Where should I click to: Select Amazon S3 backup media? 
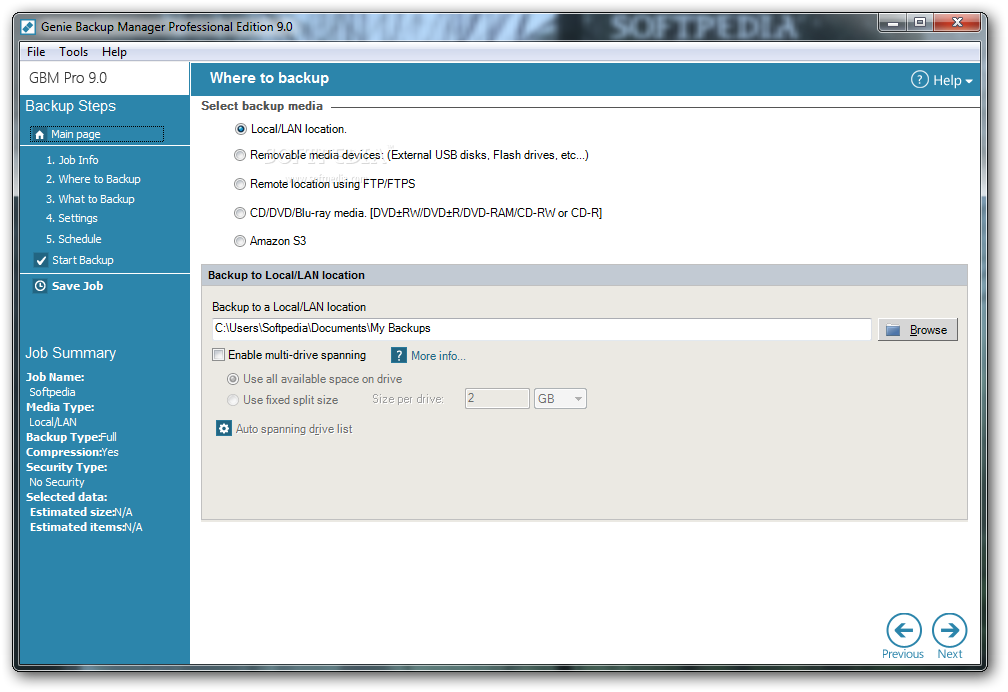[240, 241]
